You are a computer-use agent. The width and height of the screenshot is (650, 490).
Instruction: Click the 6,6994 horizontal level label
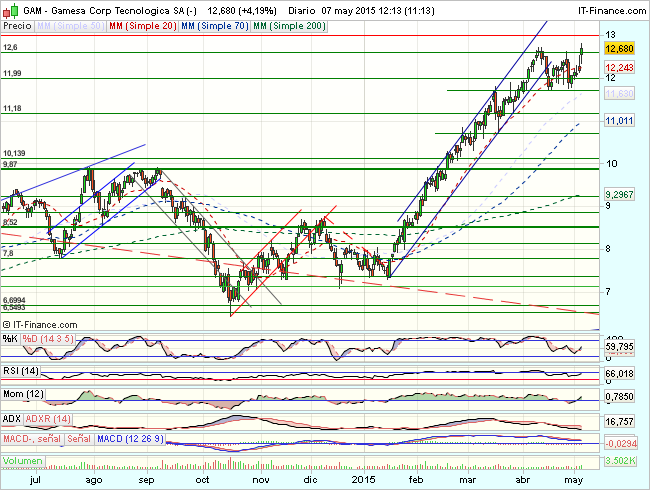pos(14,300)
